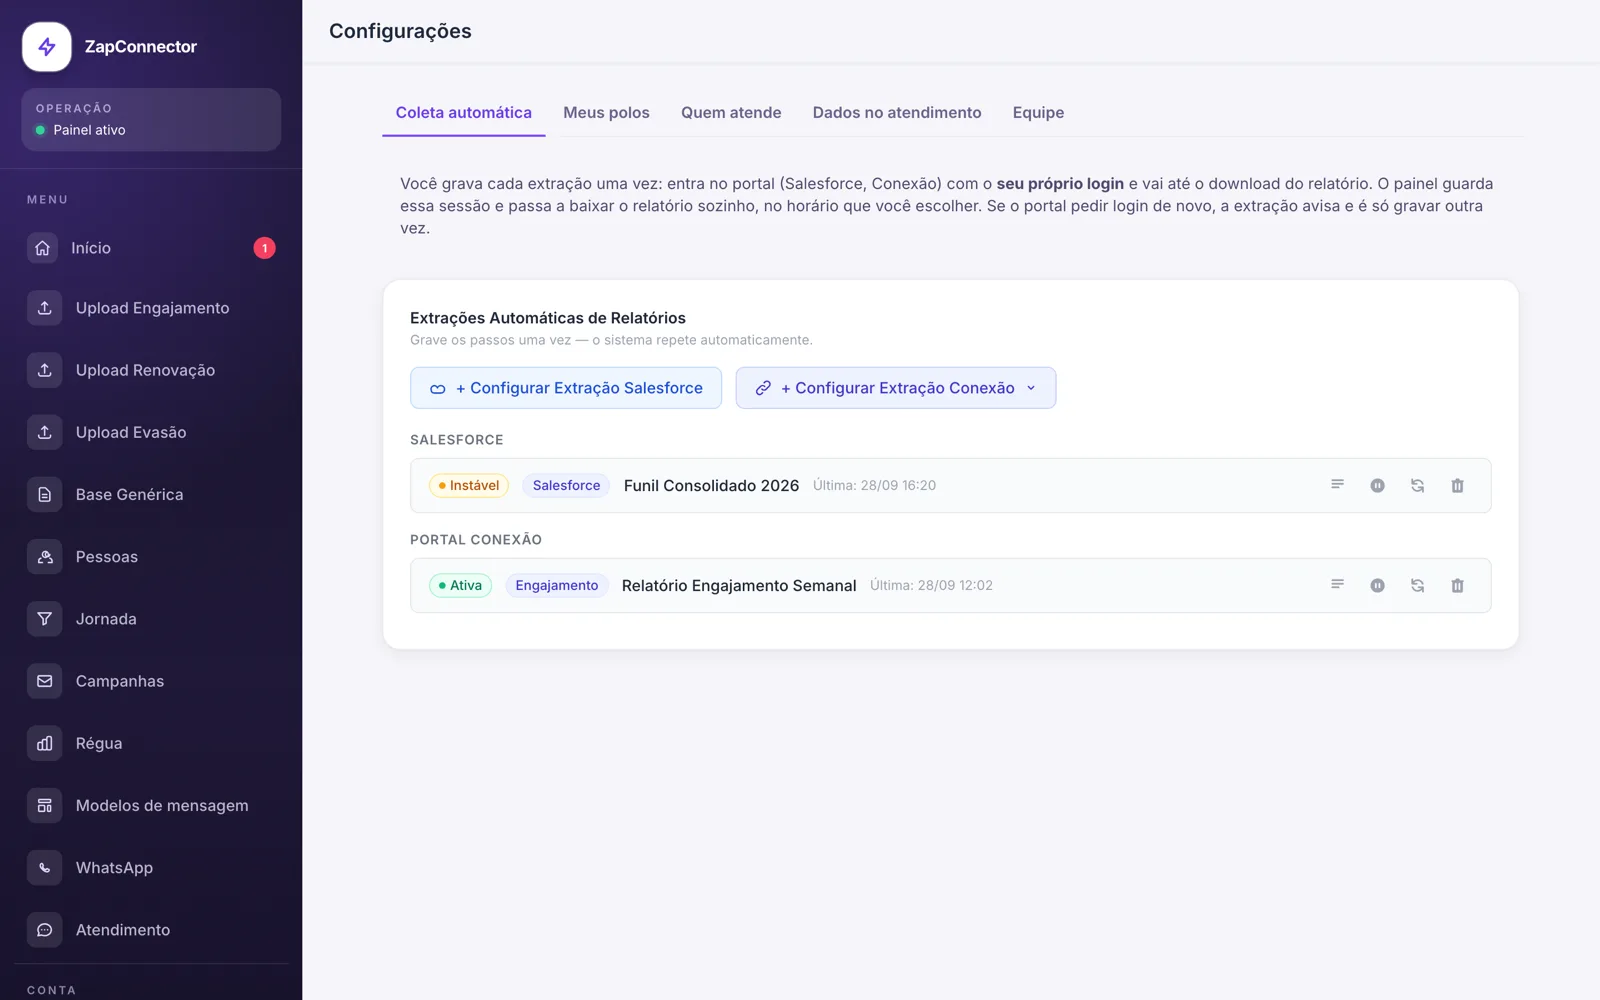Click the Instável status badge
Viewport: 1600px width, 1000px height.
tap(469, 485)
